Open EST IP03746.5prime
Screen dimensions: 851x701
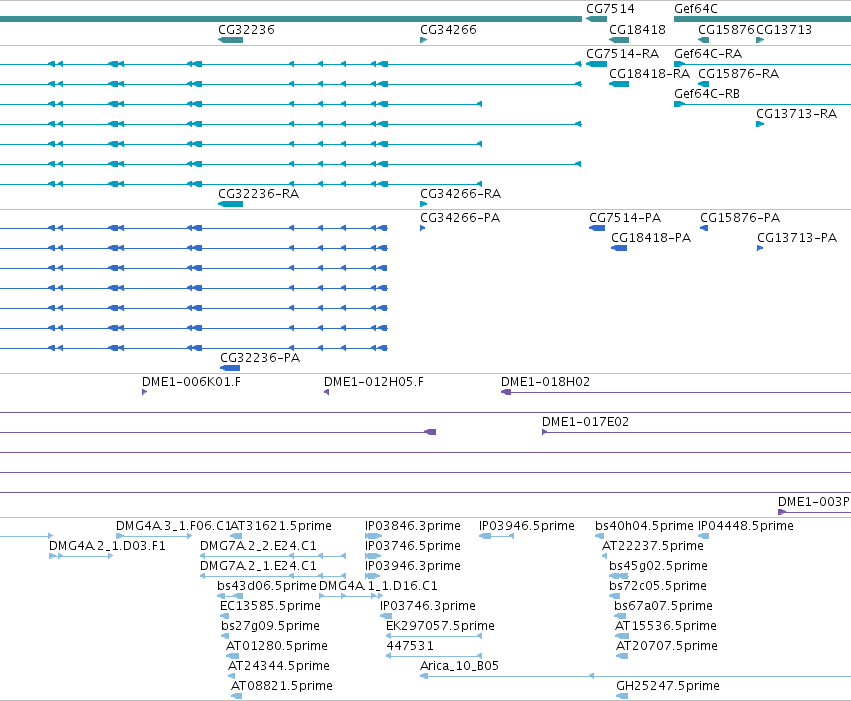[x=412, y=546]
